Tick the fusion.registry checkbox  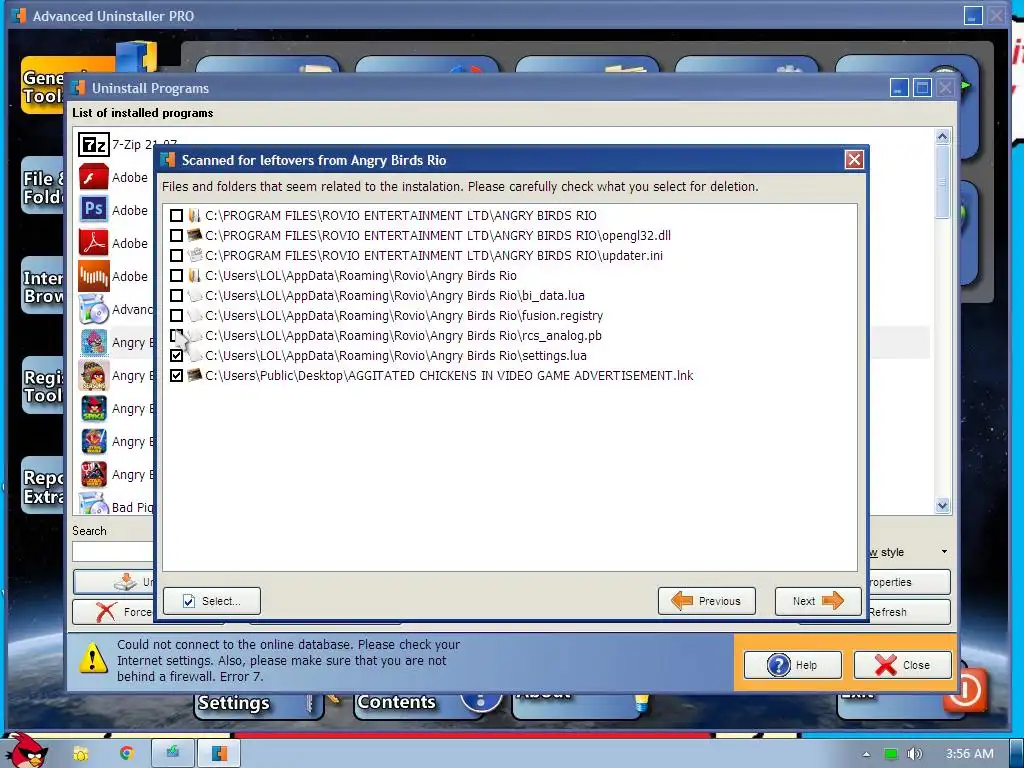click(176, 315)
